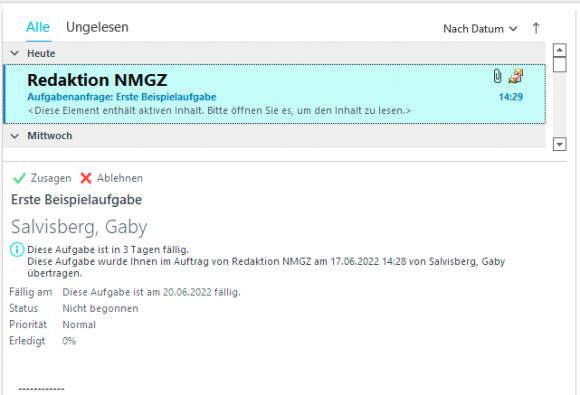Image resolution: width=580 pixels, height=395 pixels.
Task: Click the message list scroll down arrow
Action: (560, 144)
